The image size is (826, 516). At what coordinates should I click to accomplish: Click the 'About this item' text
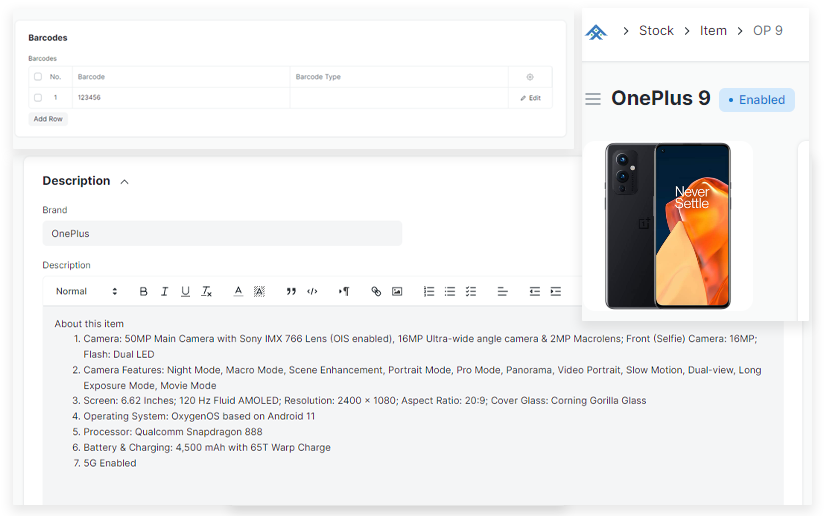coord(89,324)
